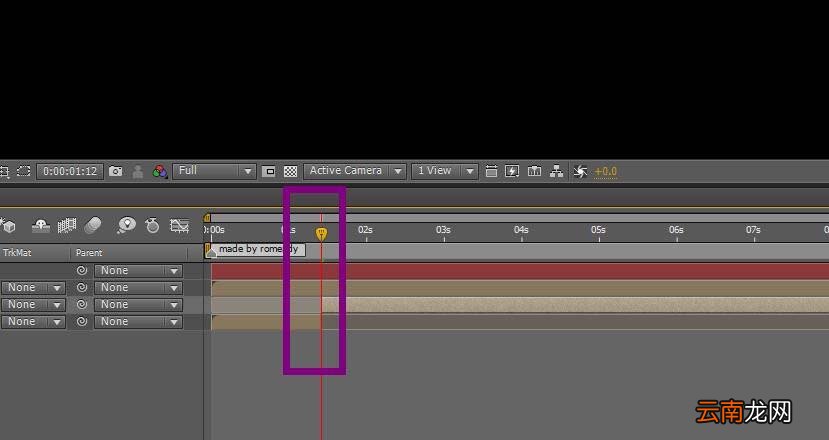Screen dimensions: 829x440
Task: Open Brainstorm lightbulb icon
Action: pos(126,226)
